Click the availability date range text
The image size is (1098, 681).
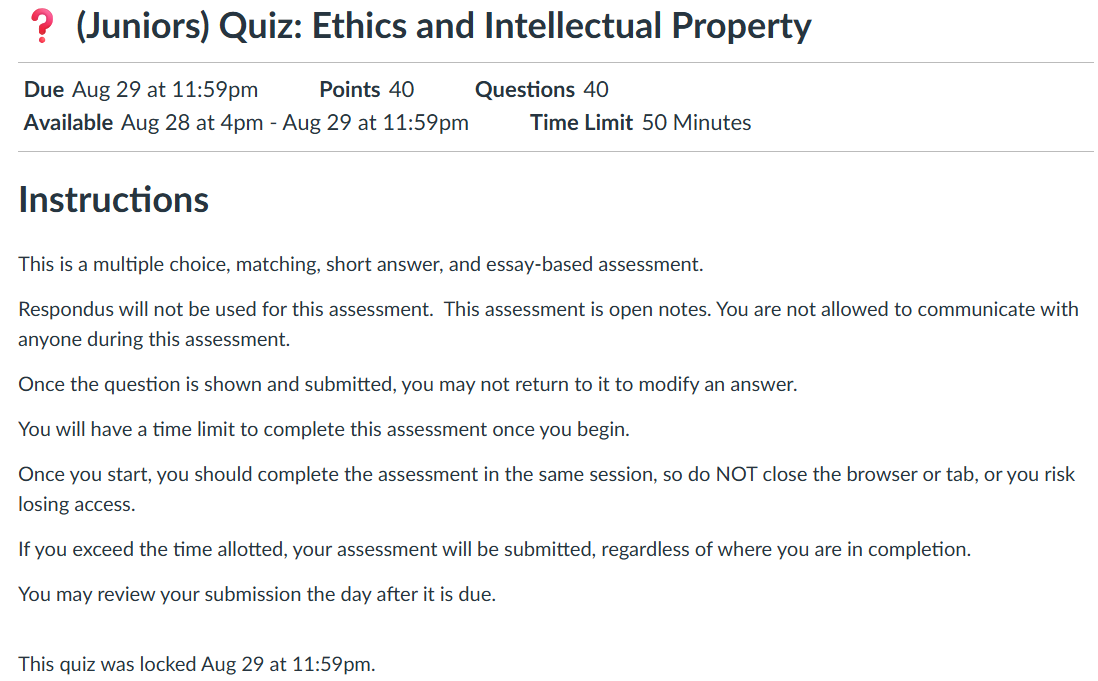[x=295, y=123]
